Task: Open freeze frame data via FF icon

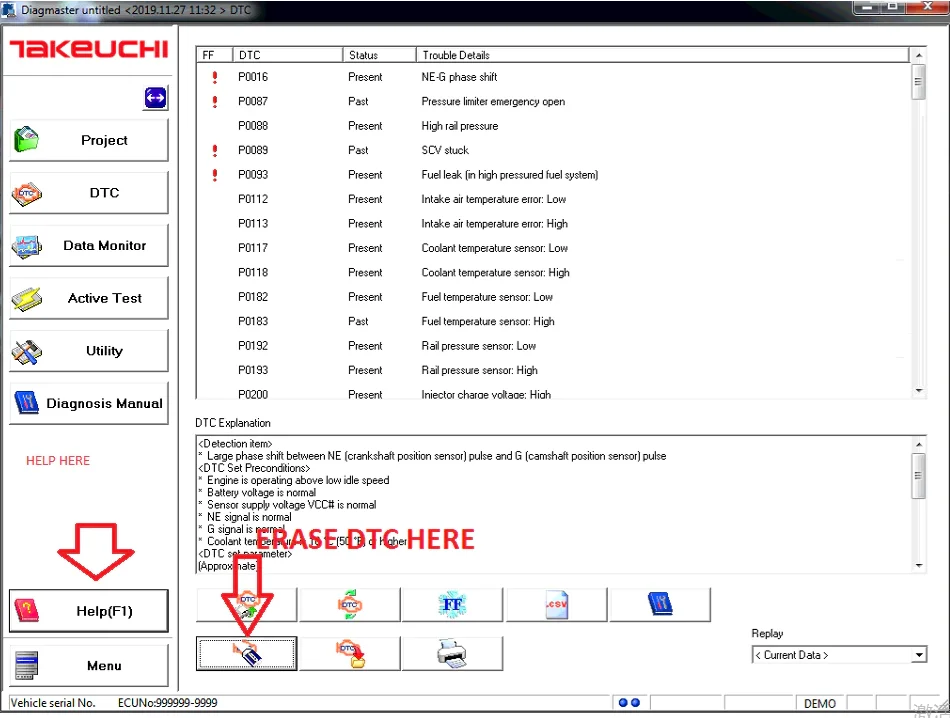Action: point(452,605)
